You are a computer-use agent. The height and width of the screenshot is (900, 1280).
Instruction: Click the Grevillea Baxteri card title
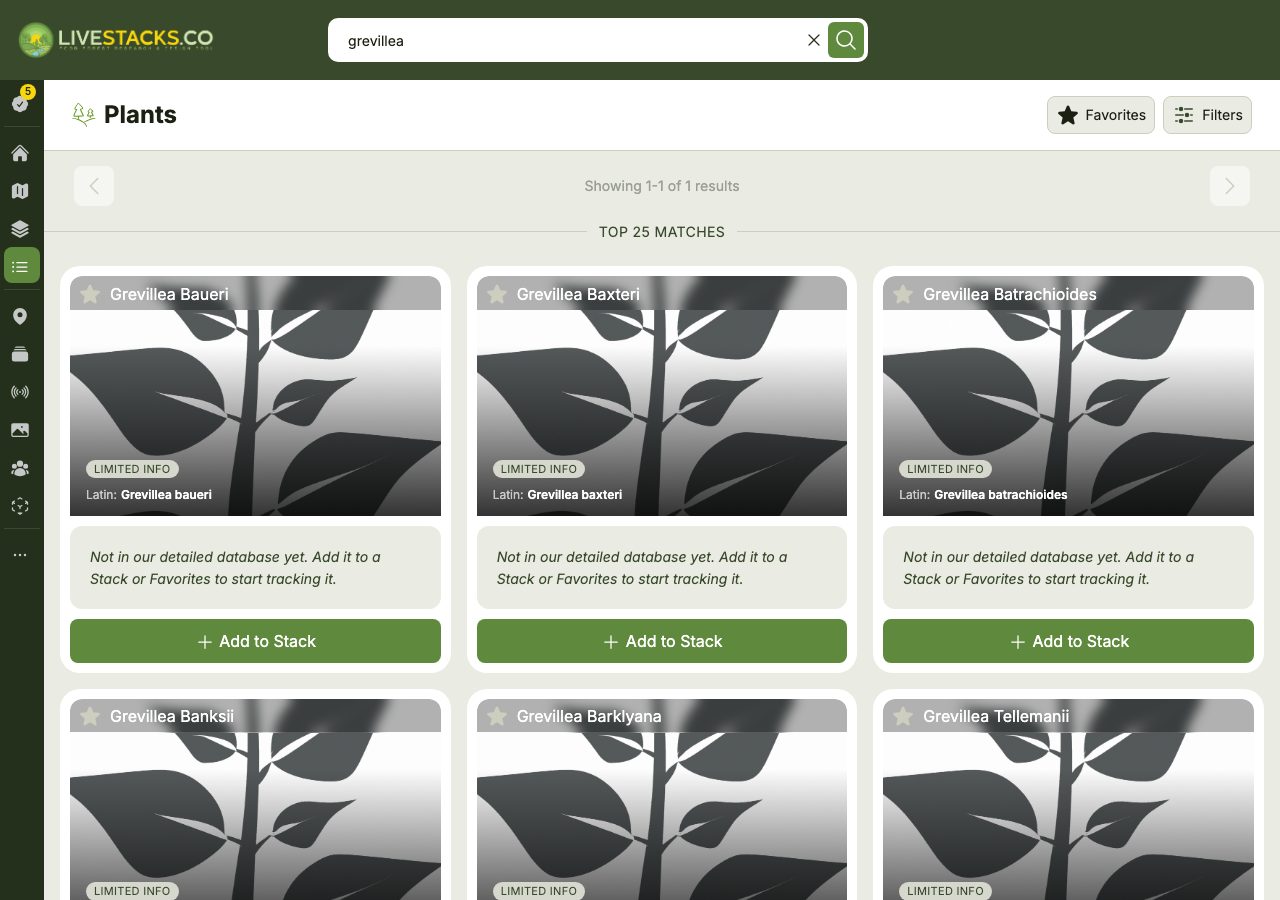578,294
